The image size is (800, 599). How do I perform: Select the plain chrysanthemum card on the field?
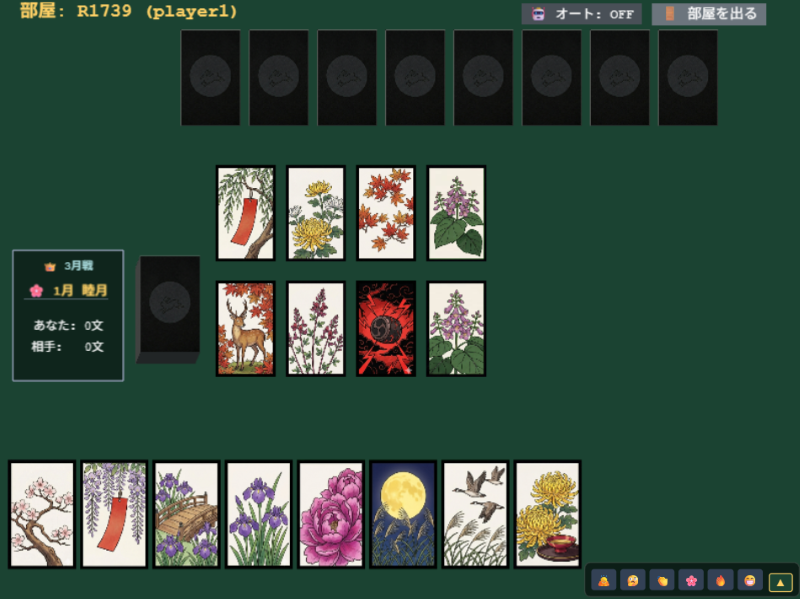[316, 213]
